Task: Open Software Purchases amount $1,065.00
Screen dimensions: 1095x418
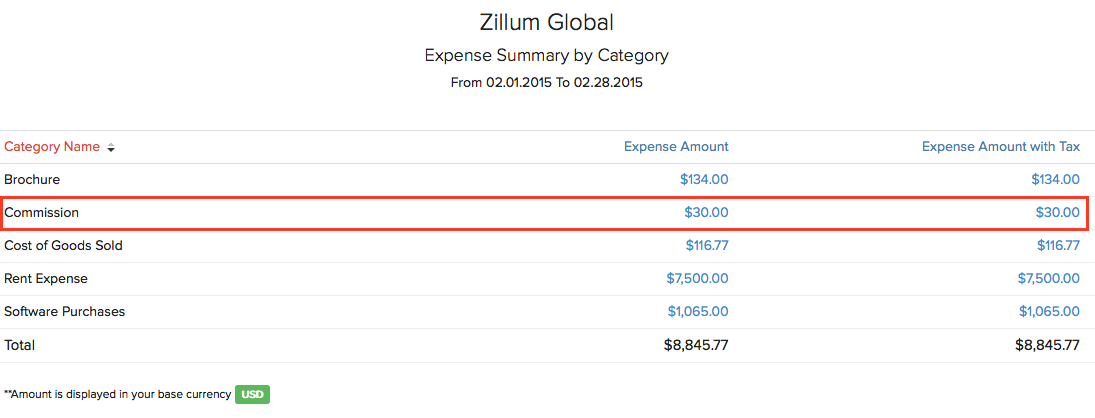Action: tap(698, 312)
